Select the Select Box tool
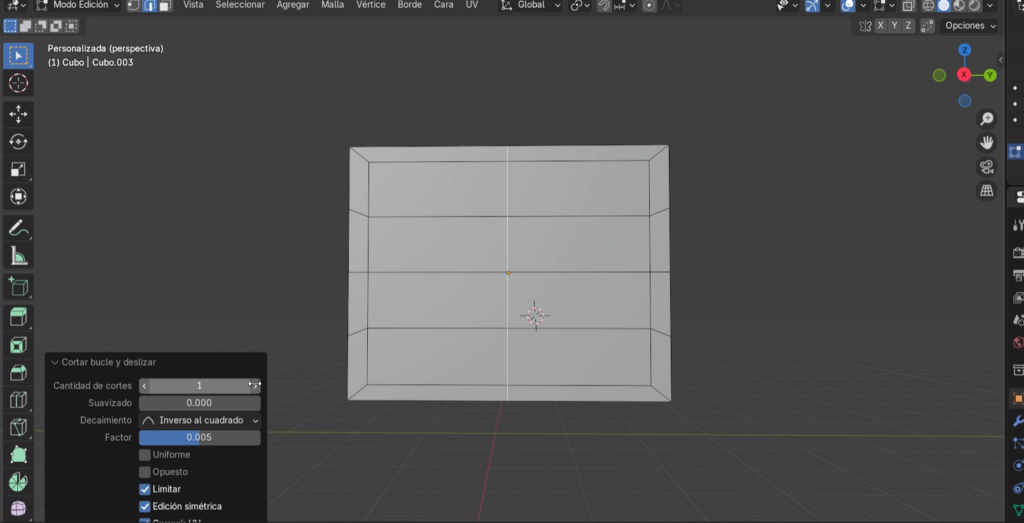1024x523 pixels. pos(18,56)
